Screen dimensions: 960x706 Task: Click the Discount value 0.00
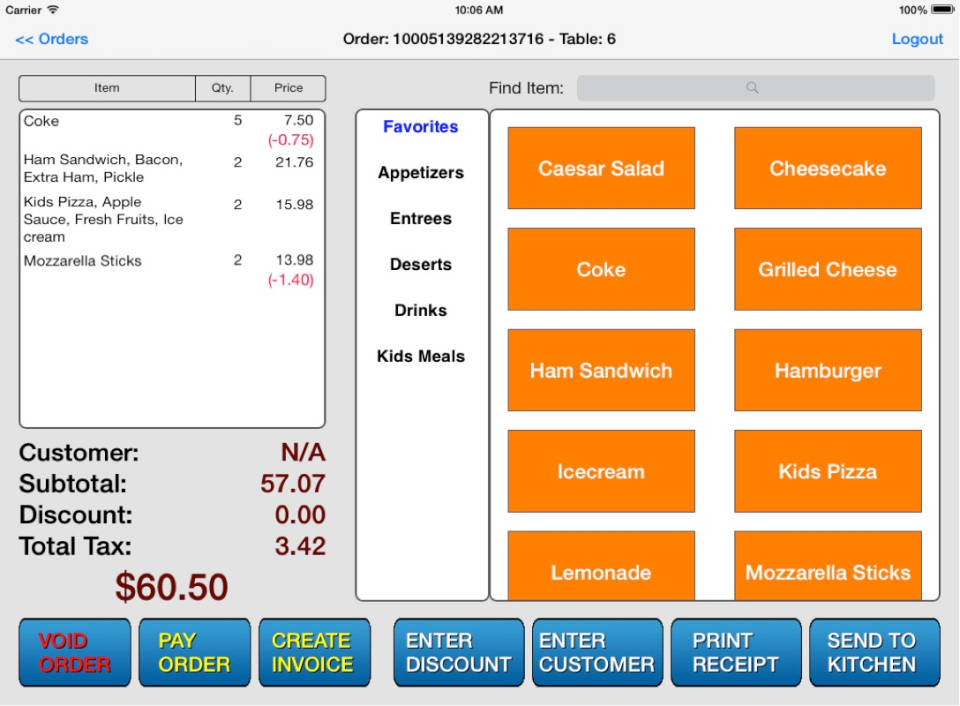coord(300,515)
